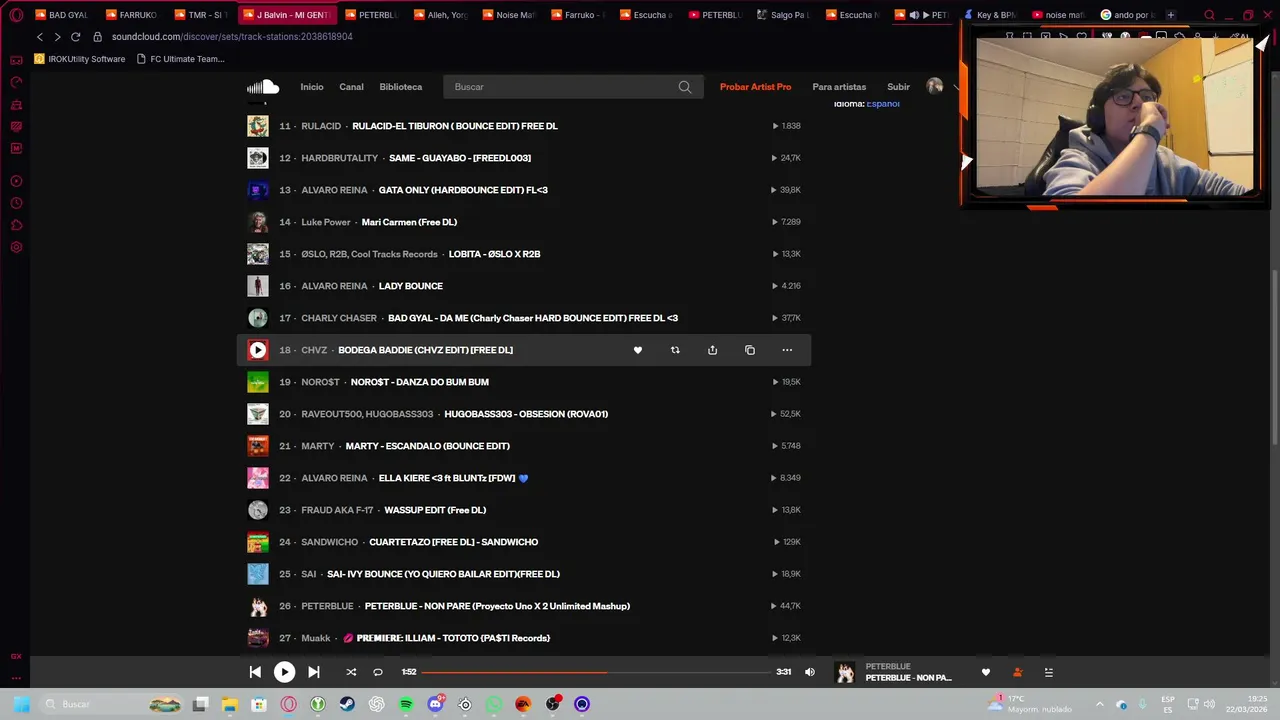Open the Windows Start menu
This screenshot has width=1280, height=720.
(x=21, y=704)
